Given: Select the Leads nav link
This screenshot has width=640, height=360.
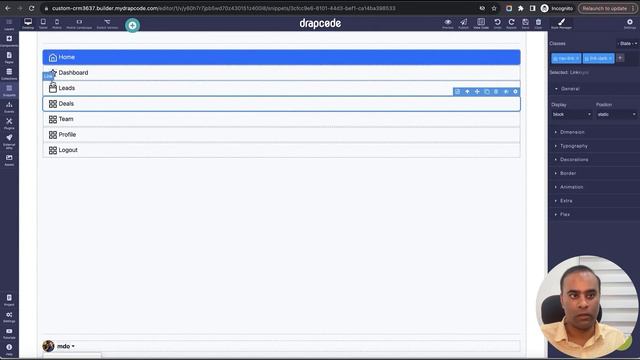Looking at the screenshot, I should coord(281,88).
